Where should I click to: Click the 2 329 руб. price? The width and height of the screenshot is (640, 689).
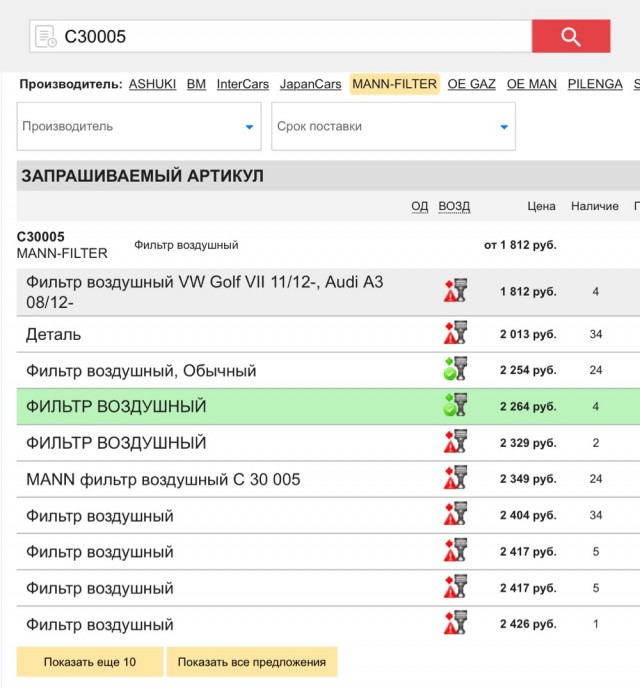pos(528,443)
